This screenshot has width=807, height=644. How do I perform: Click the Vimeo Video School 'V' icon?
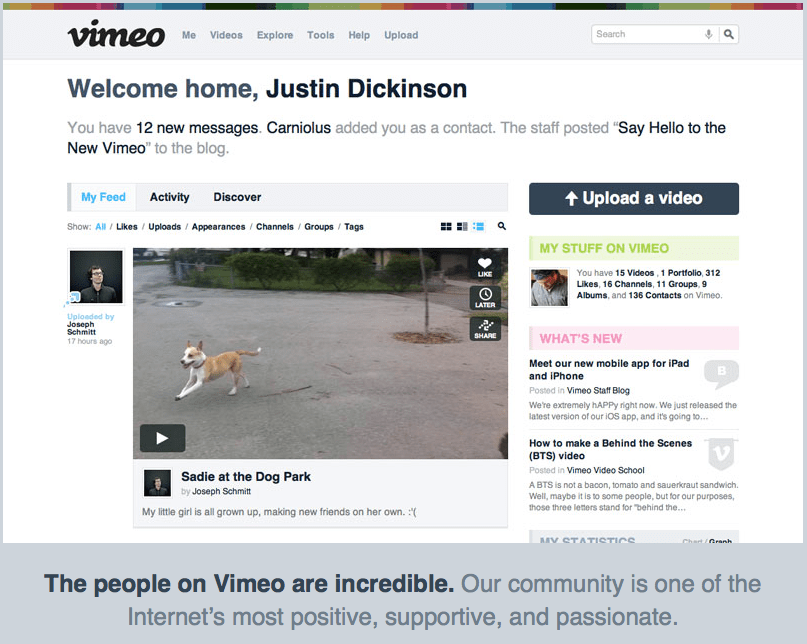pos(721,455)
